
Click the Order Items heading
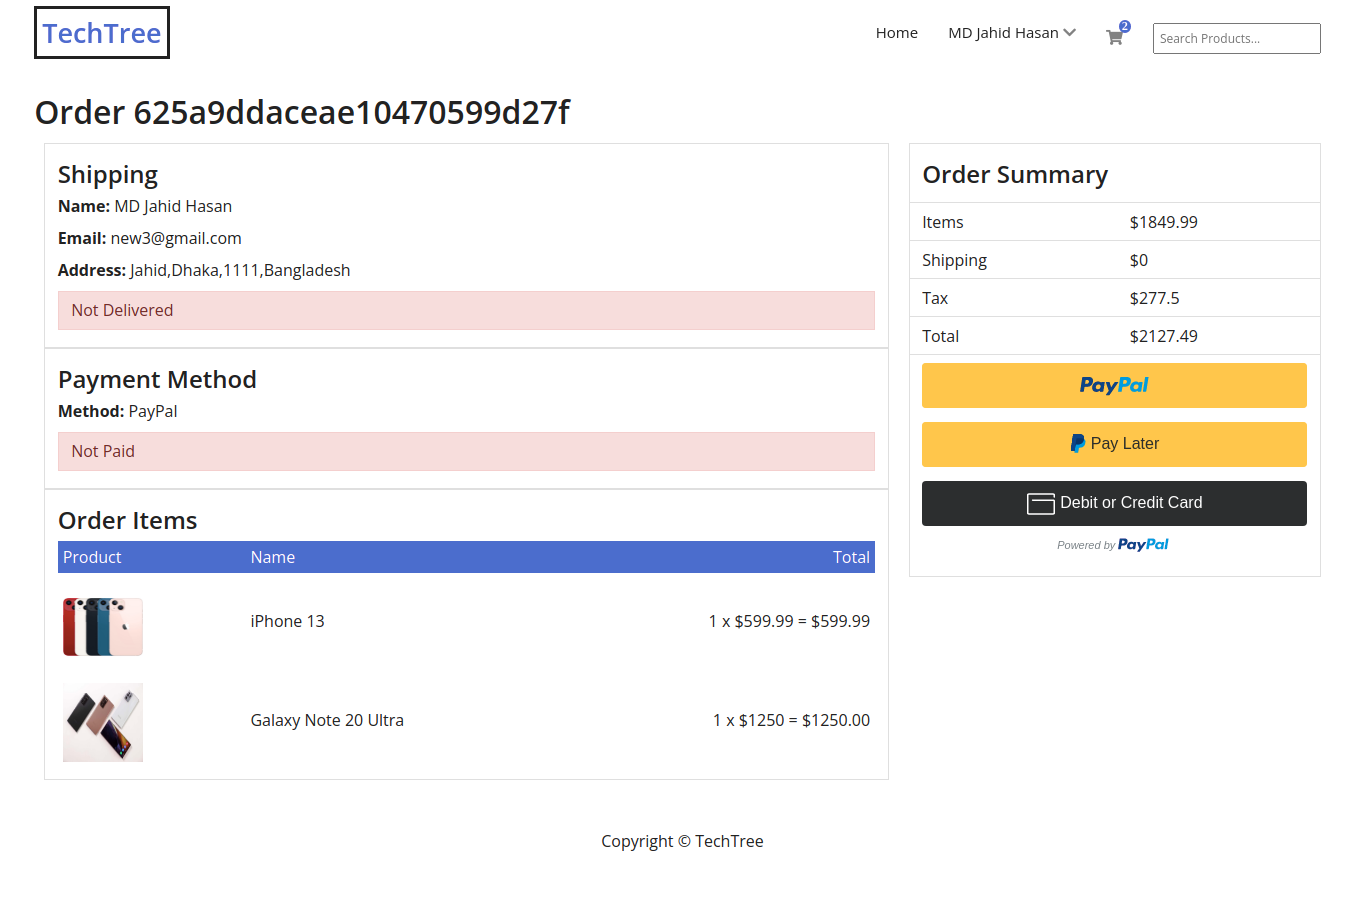tap(128, 521)
